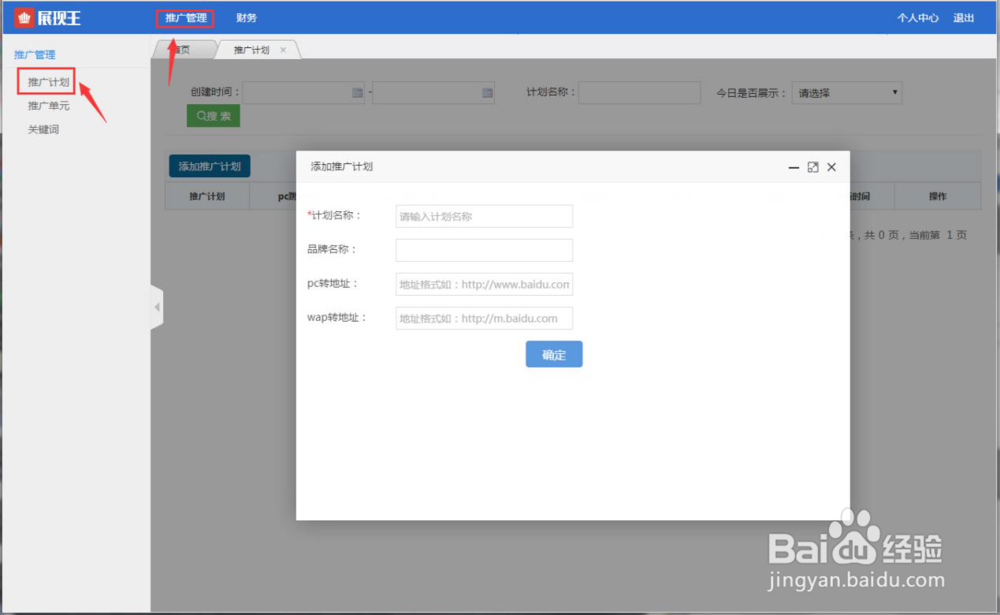
Task: Maximize the 添加推广计划 dialog
Action: (812, 167)
